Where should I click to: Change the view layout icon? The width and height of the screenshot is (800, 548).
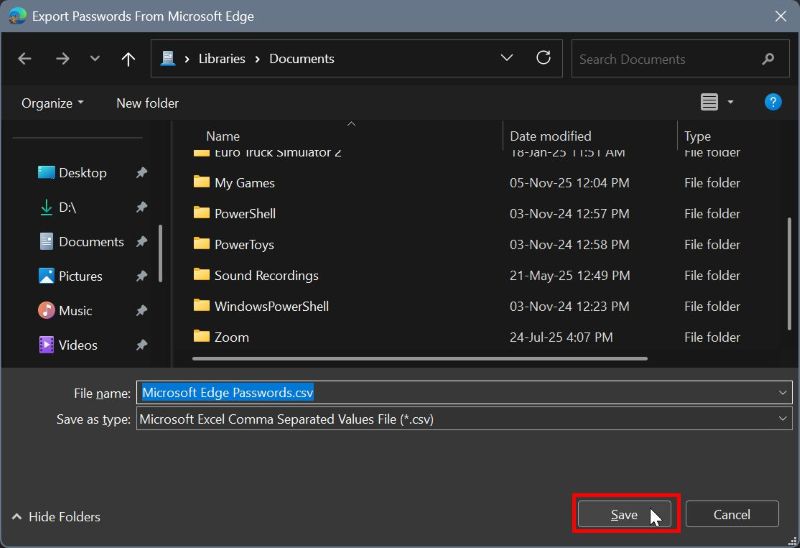(709, 102)
